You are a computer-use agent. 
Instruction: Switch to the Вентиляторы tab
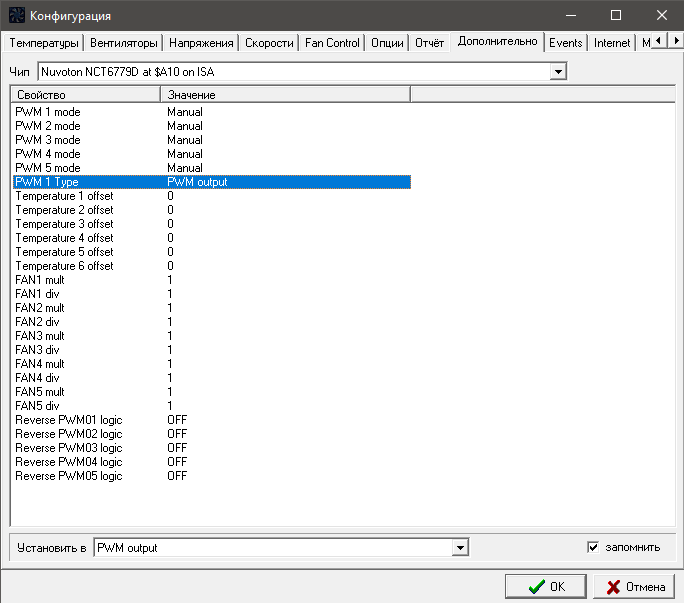pos(123,43)
